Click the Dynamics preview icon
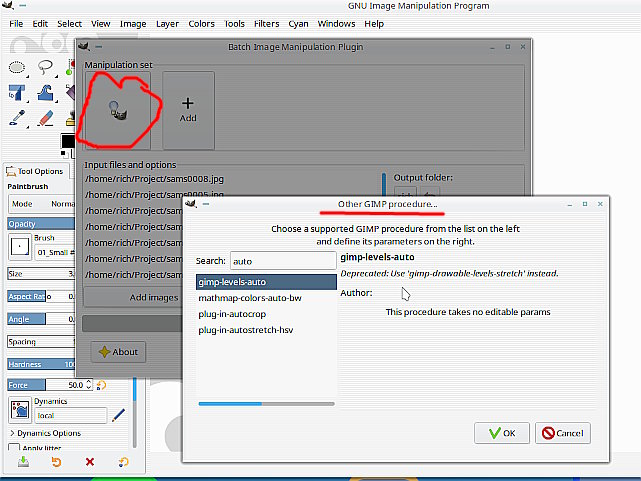Image resolution: width=641 pixels, height=481 pixels. point(20,409)
